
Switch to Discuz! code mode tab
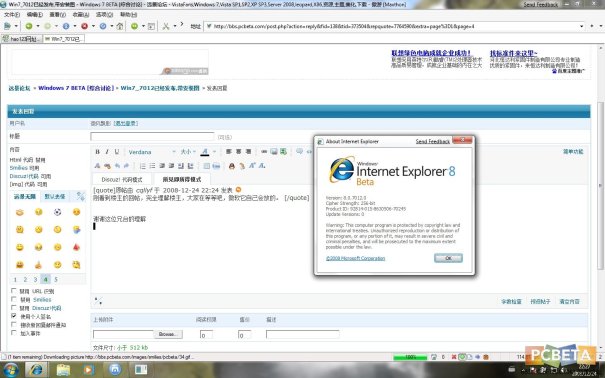(122, 179)
